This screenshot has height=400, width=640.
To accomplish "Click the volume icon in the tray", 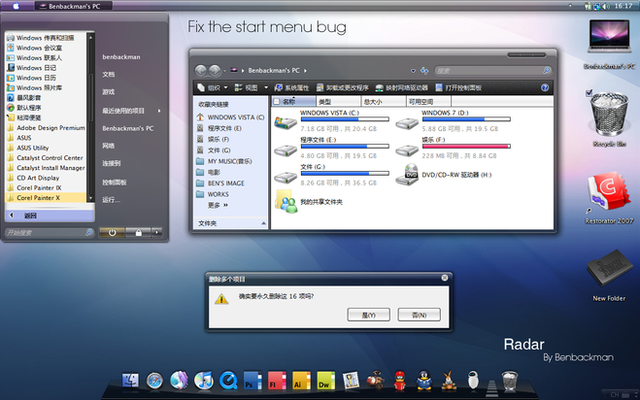I will coord(605,6).
